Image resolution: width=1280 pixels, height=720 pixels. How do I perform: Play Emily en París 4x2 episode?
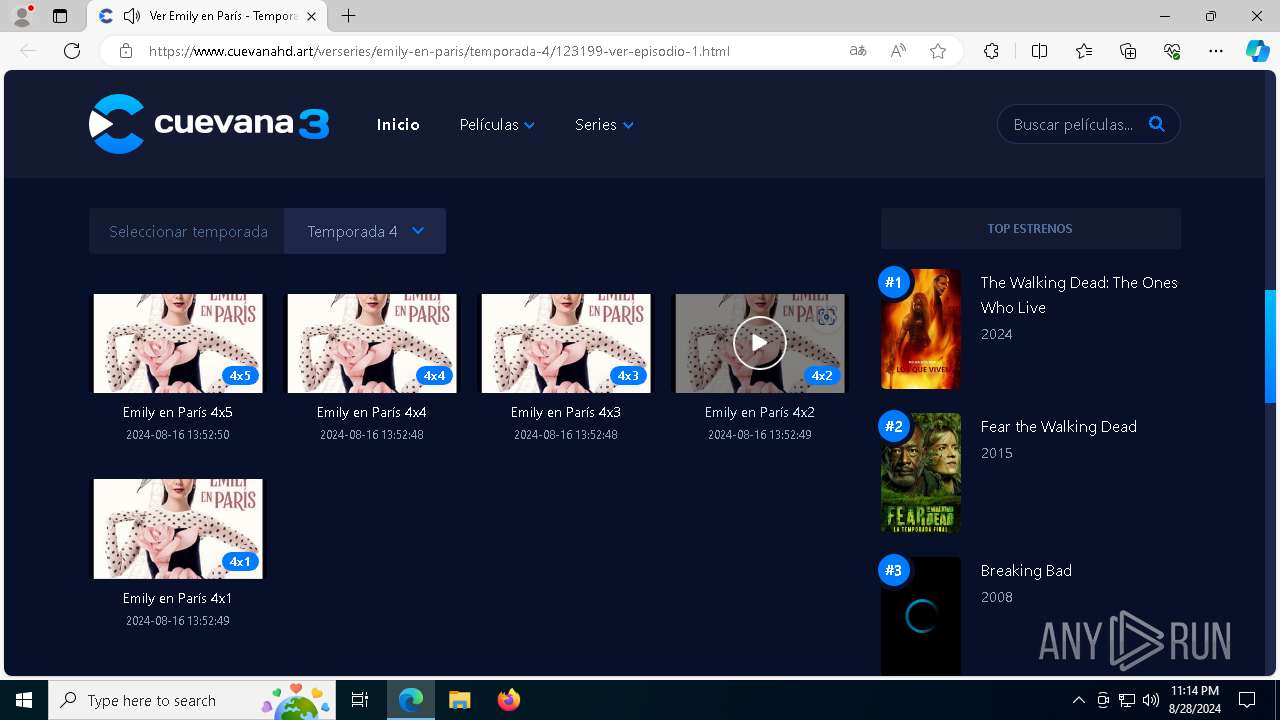(x=760, y=343)
